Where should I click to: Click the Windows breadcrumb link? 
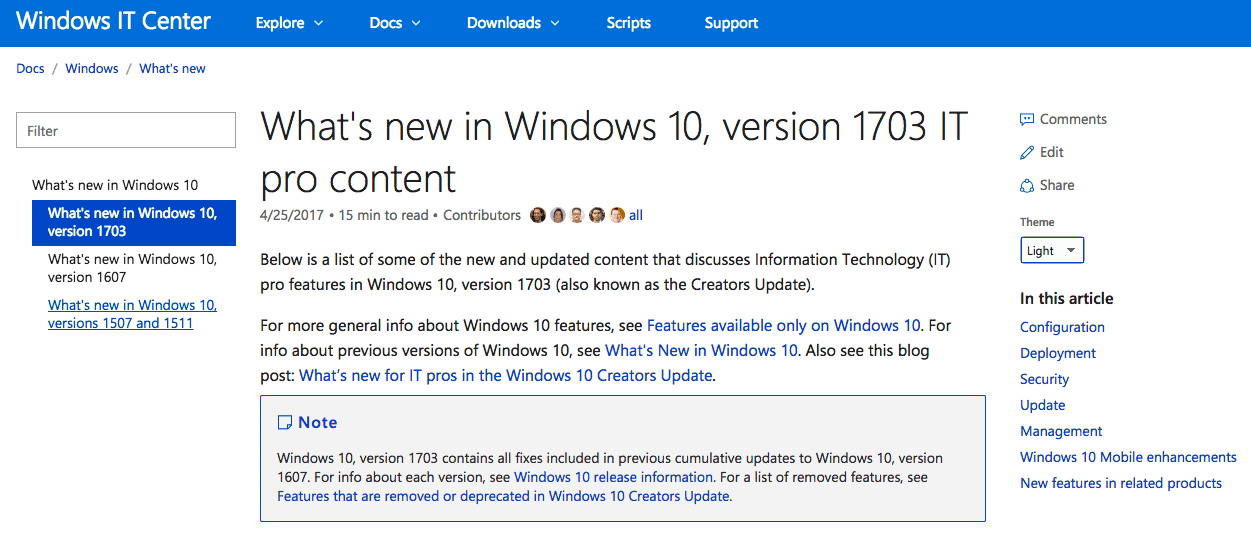click(92, 69)
